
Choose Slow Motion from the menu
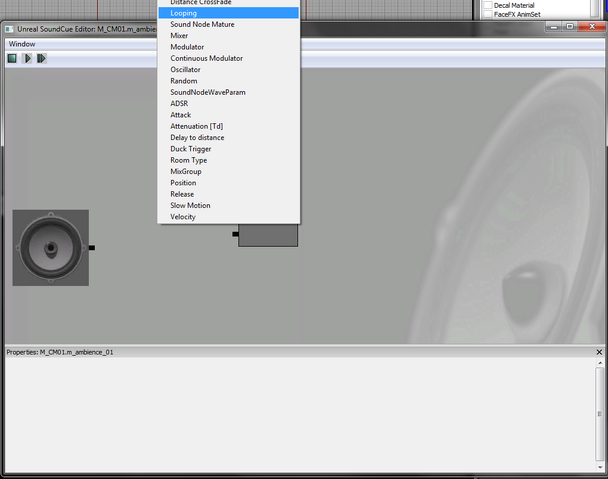pos(229,205)
